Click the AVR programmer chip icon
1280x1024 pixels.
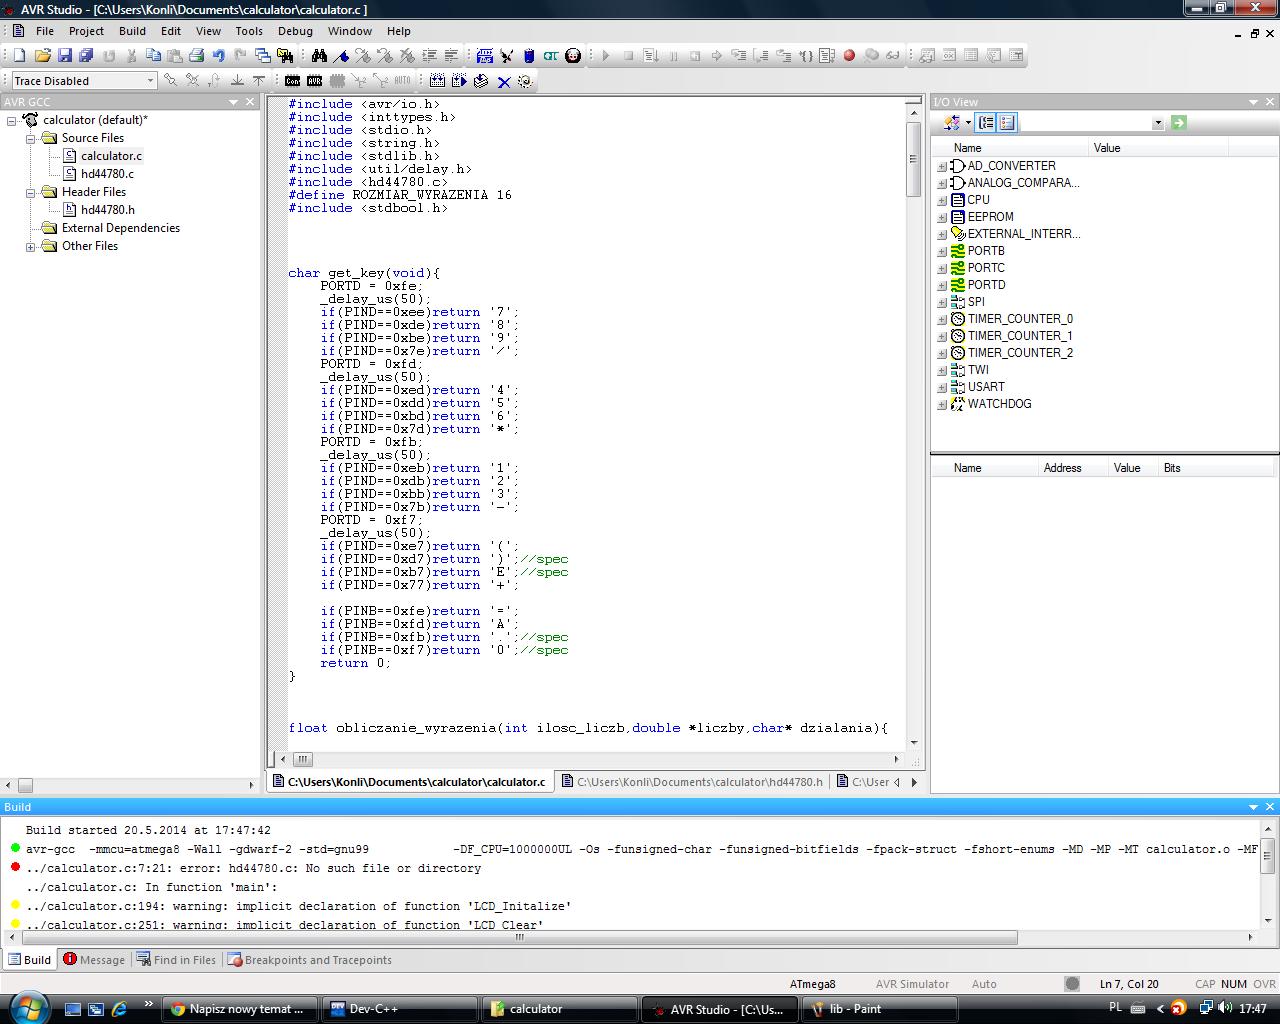[314, 81]
